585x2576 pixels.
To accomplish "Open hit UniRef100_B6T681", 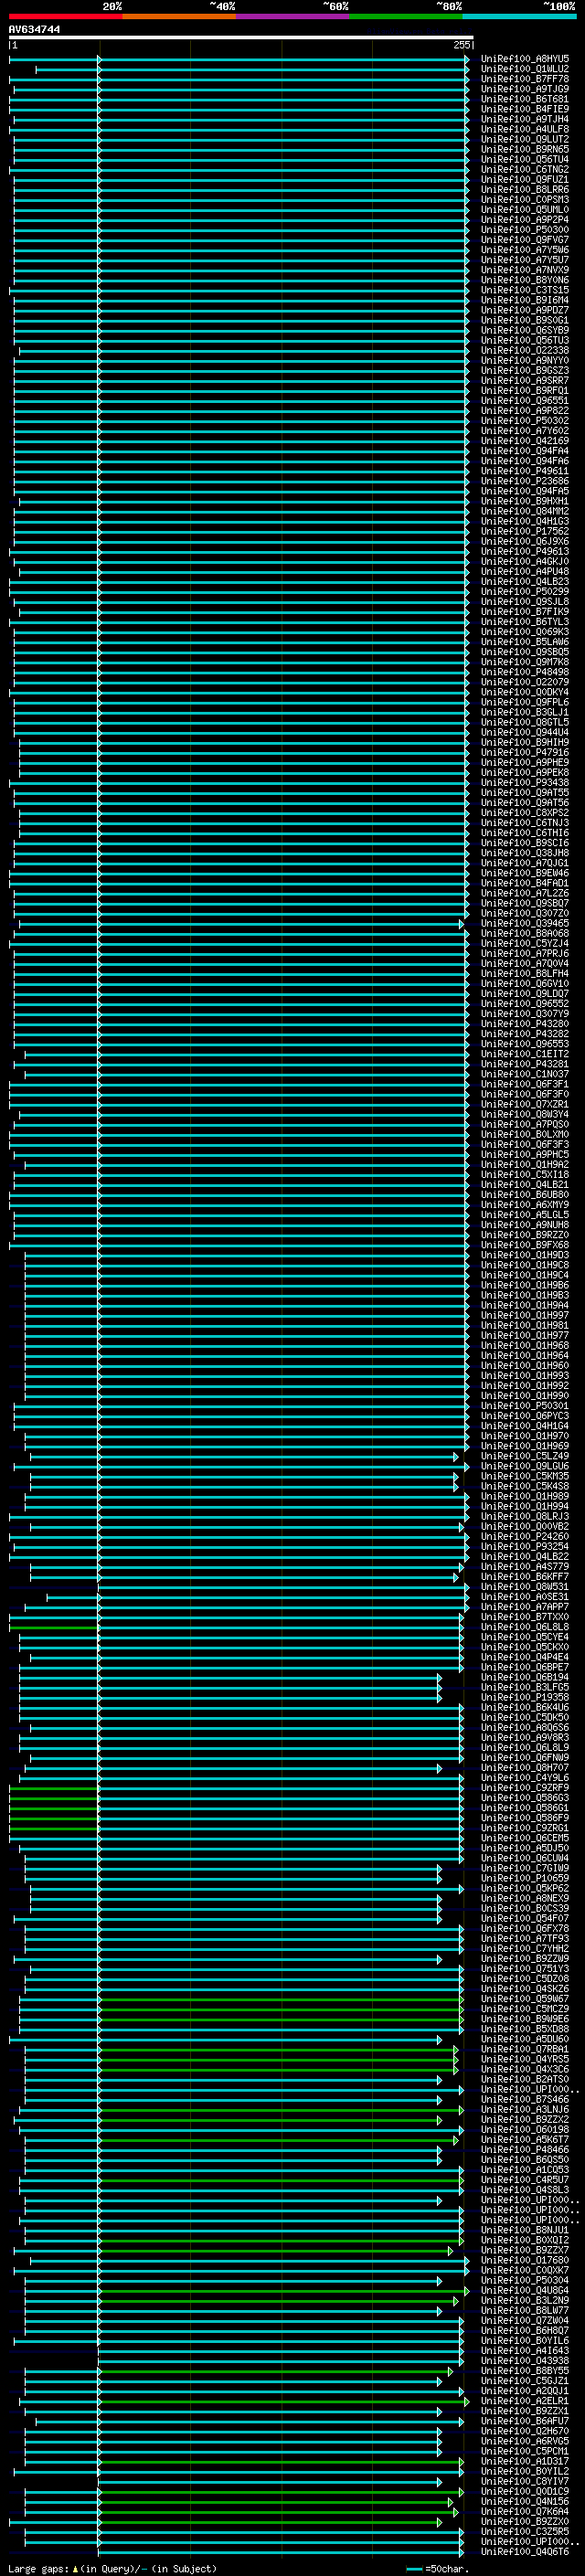I will (x=525, y=99).
